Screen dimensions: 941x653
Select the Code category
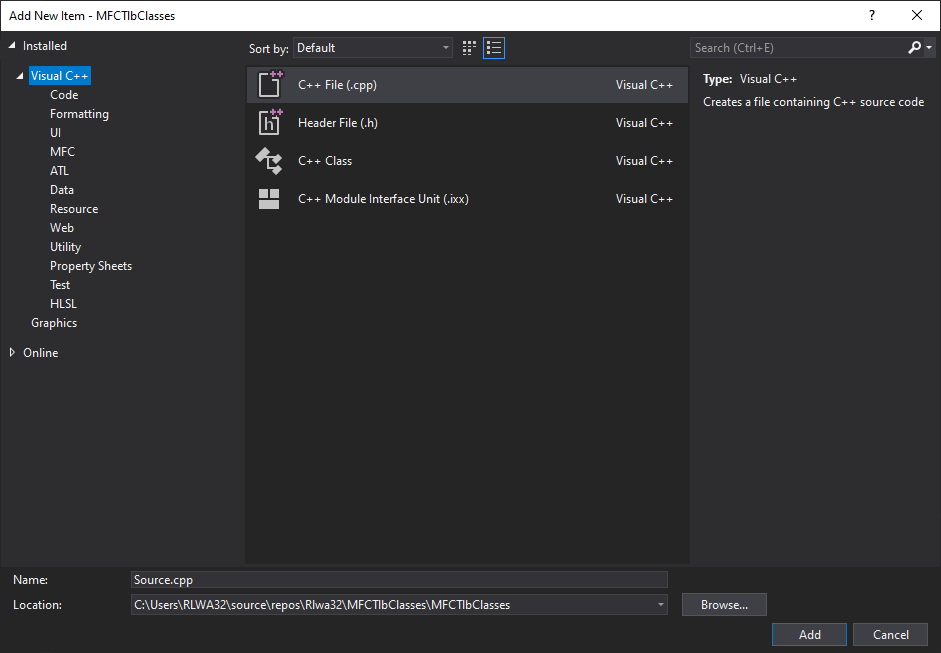(64, 95)
